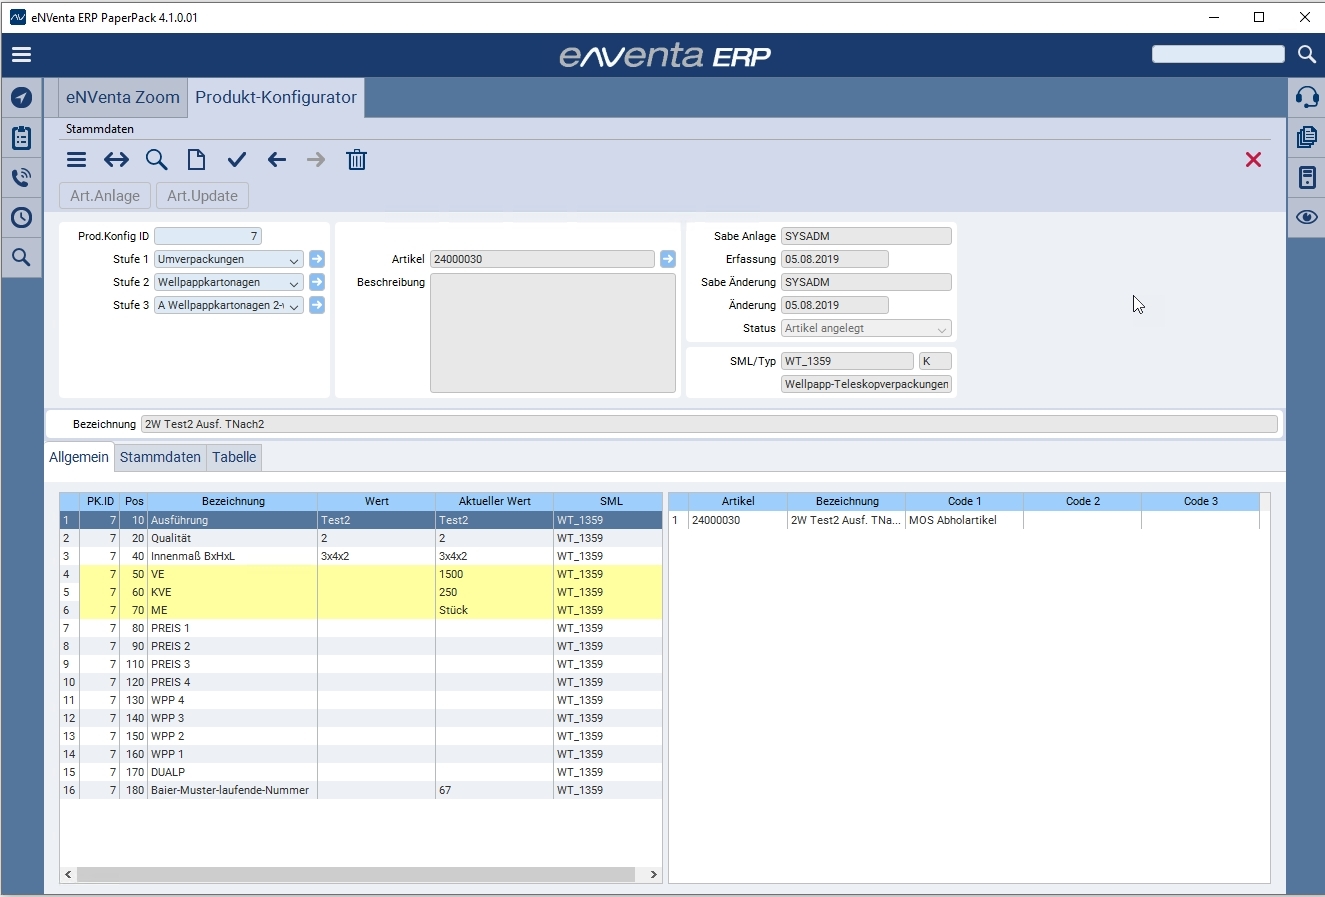Viewport: 1325px width, 897px height.
Task: Select the Qualität row
Action: (361, 538)
